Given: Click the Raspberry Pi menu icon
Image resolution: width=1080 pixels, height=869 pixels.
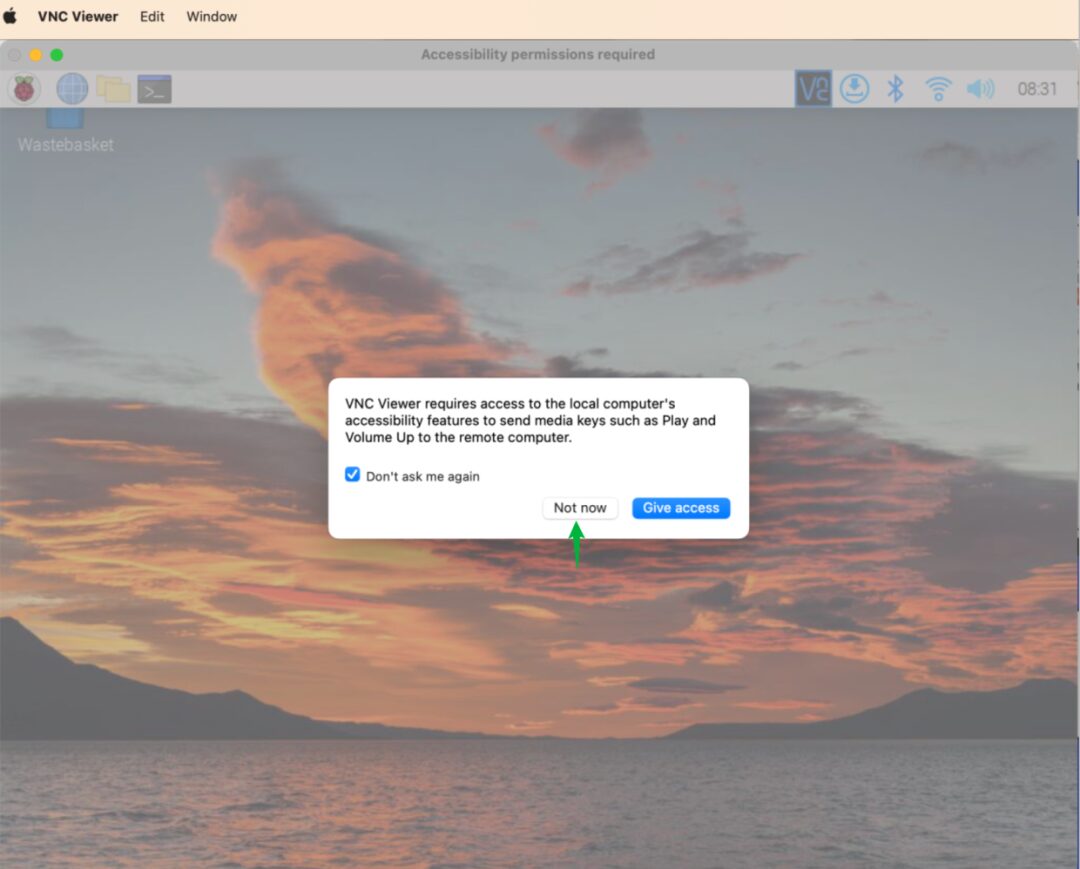Looking at the screenshot, I should (x=24, y=89).
